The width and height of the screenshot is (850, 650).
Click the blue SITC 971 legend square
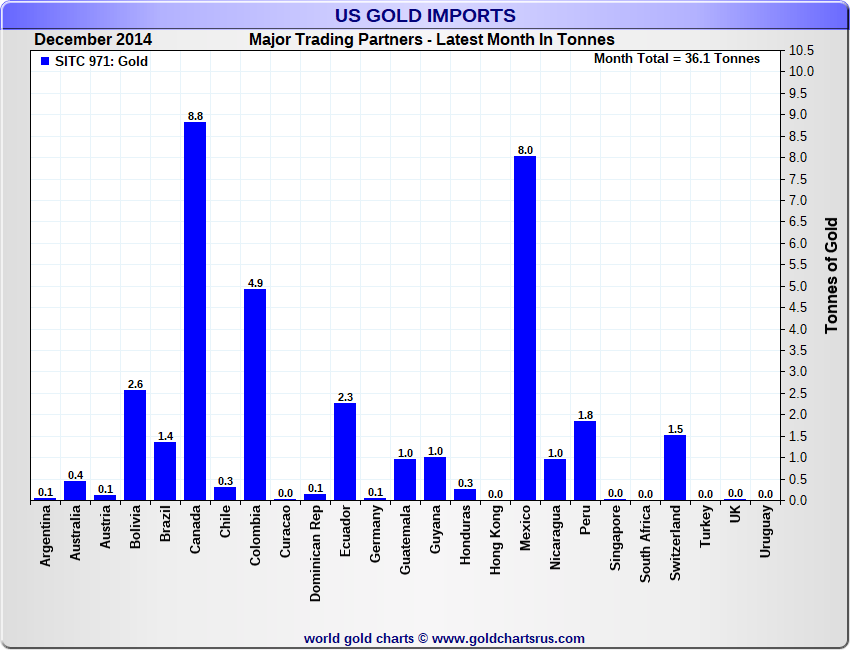45,61
